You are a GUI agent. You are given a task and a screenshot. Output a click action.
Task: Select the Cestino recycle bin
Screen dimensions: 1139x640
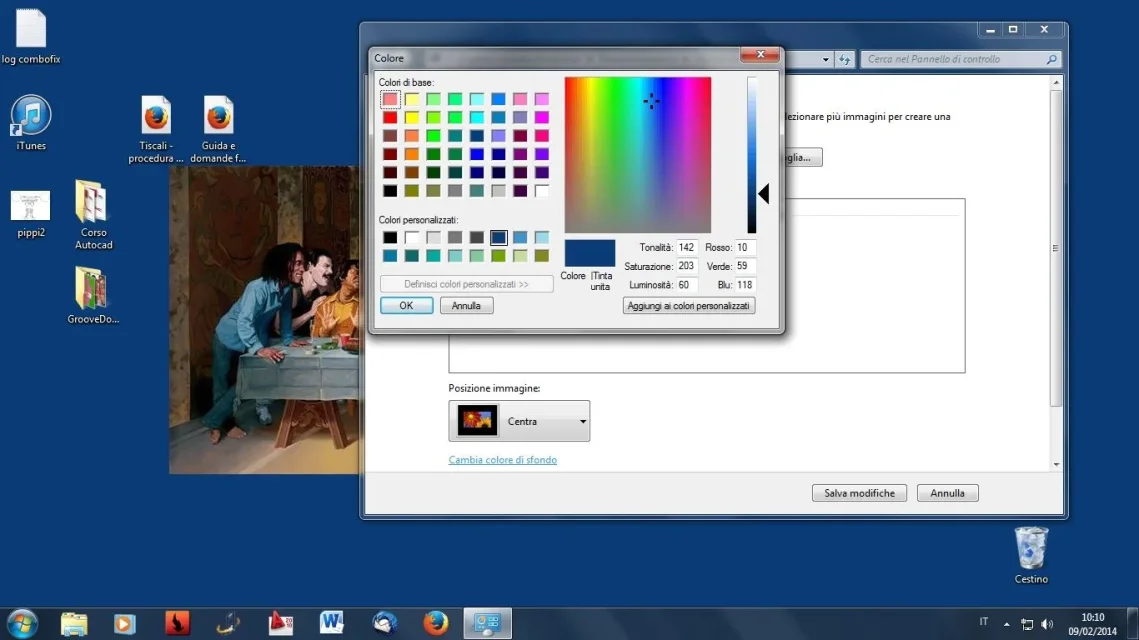(x=1031, y=556)
